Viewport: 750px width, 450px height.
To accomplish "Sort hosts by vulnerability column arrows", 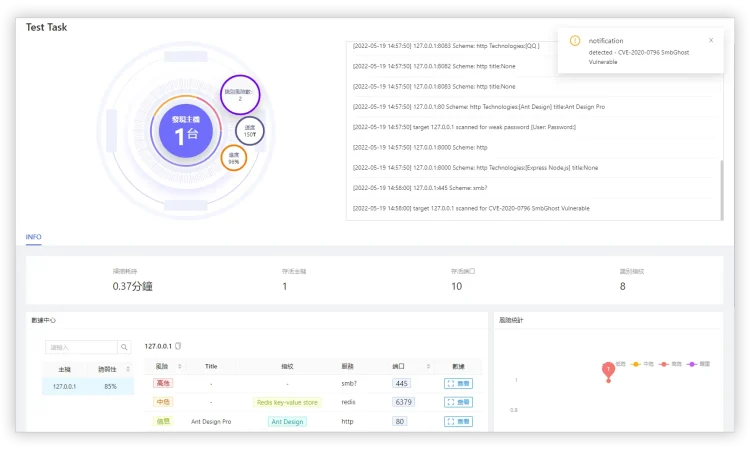I will [128, 369].
